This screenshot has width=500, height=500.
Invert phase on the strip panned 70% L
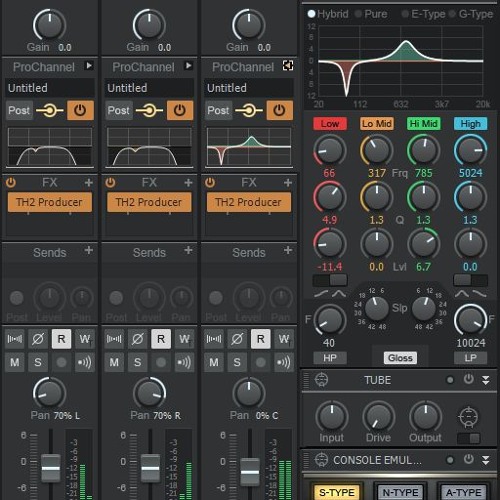click(38, 339)
